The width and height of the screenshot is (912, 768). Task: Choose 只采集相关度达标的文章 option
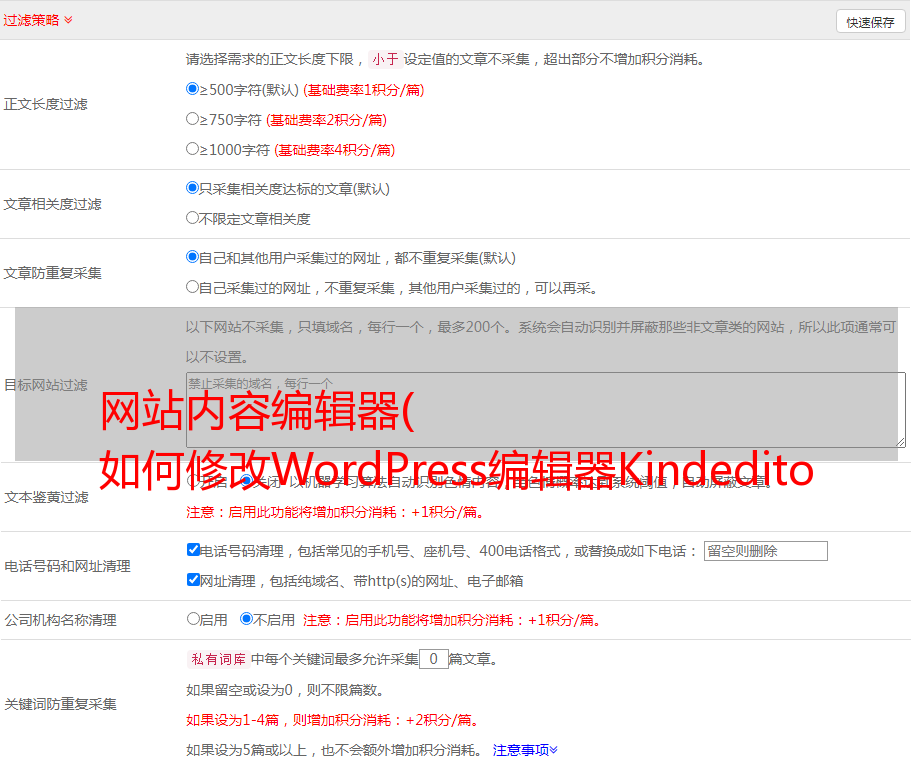point(192,188)
